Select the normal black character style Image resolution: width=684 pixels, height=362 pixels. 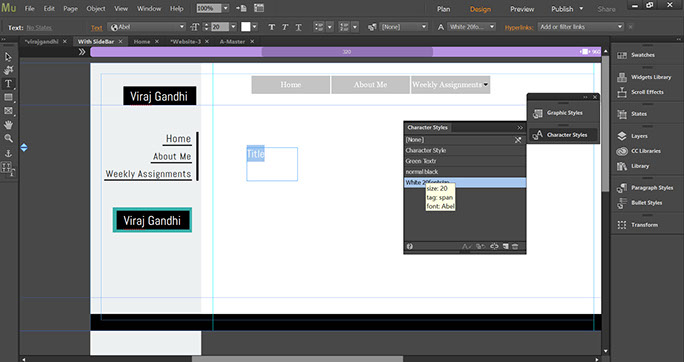[x=465, y=172]
